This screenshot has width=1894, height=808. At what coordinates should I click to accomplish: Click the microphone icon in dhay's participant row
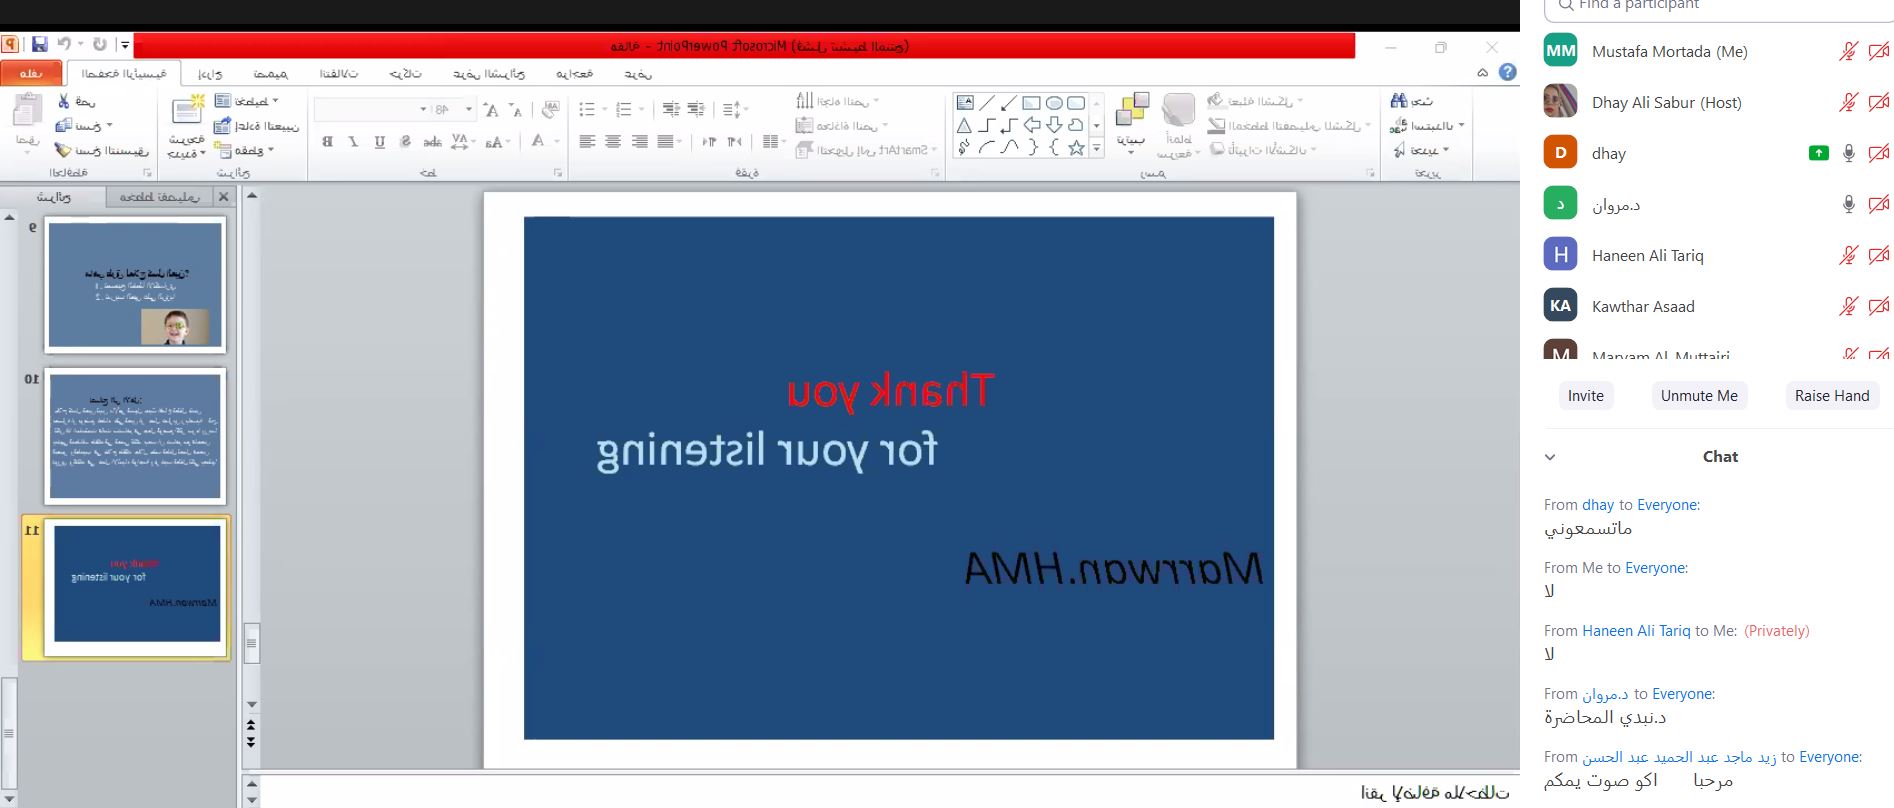1849,153
